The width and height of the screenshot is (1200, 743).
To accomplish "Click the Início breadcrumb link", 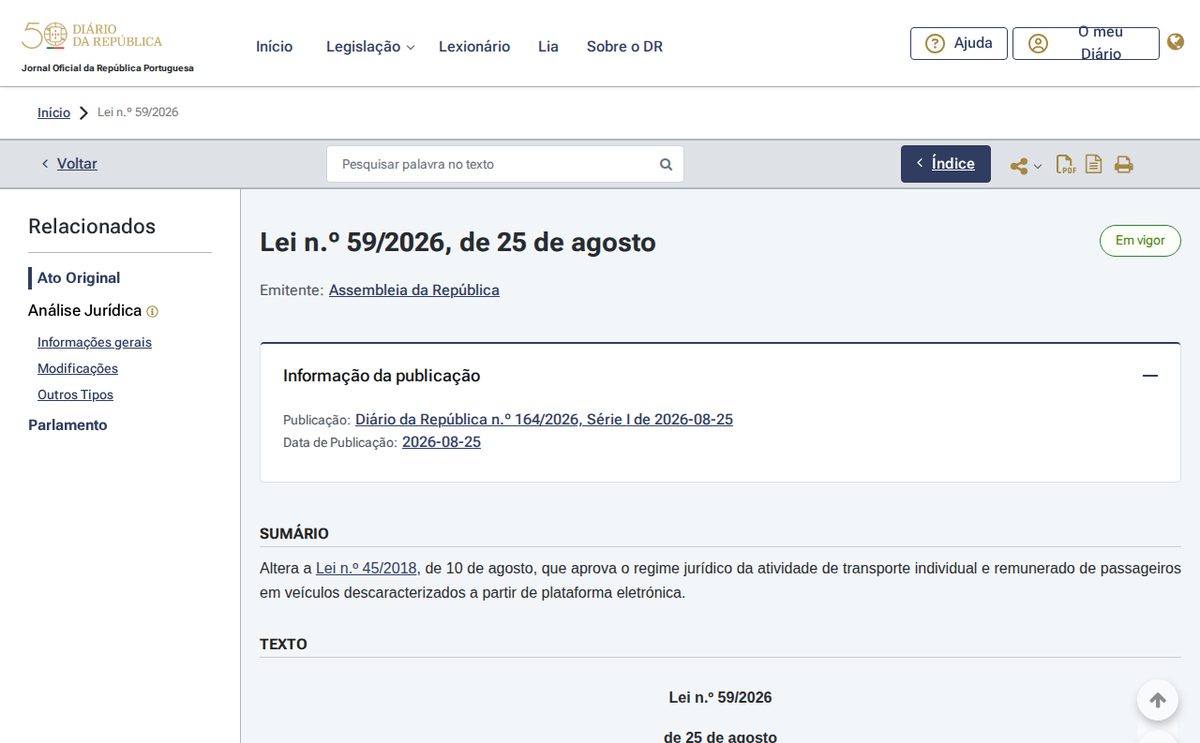I will tap(54, 113).
